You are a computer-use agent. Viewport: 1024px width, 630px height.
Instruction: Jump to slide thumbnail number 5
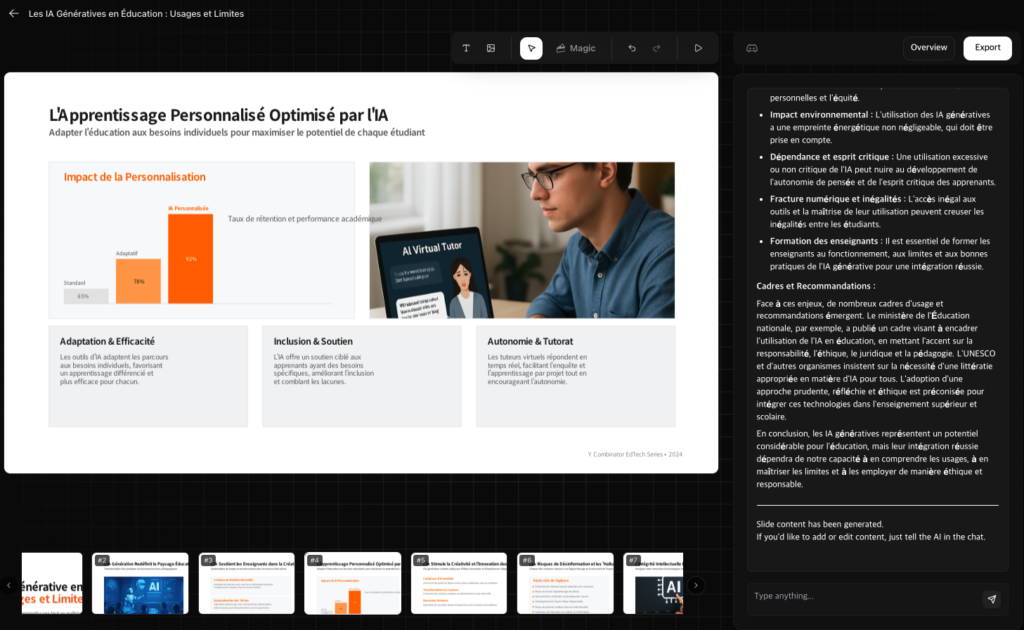(x=459, y=584)
